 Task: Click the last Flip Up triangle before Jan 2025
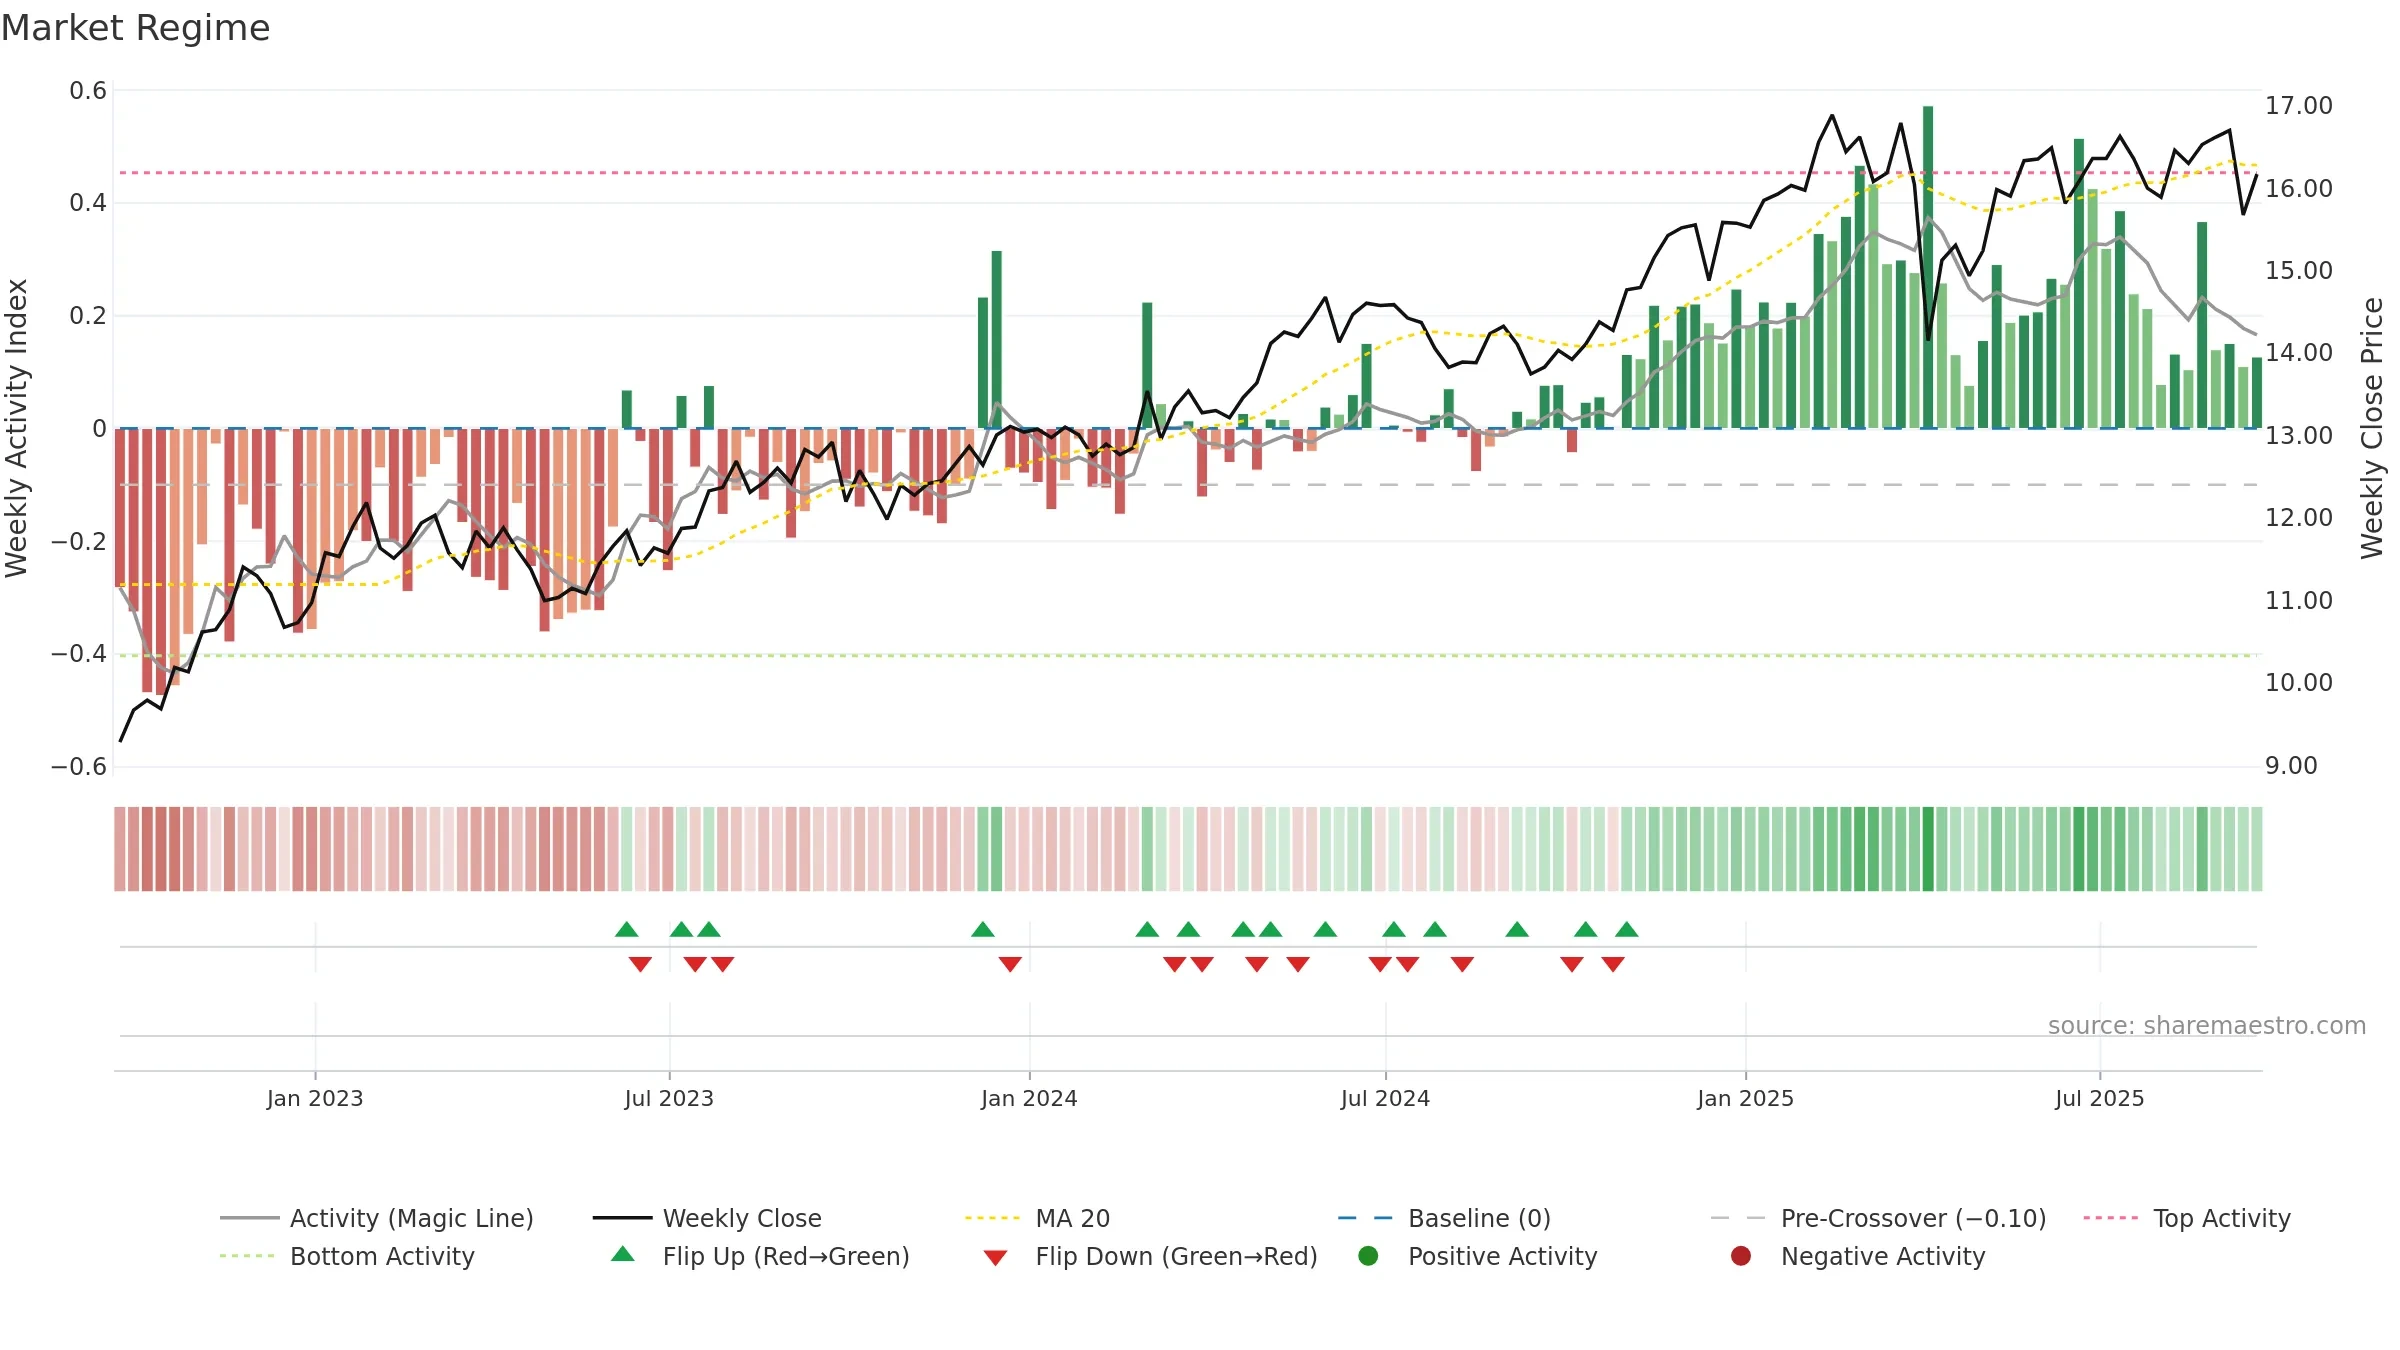click(x=1627, y=930)
